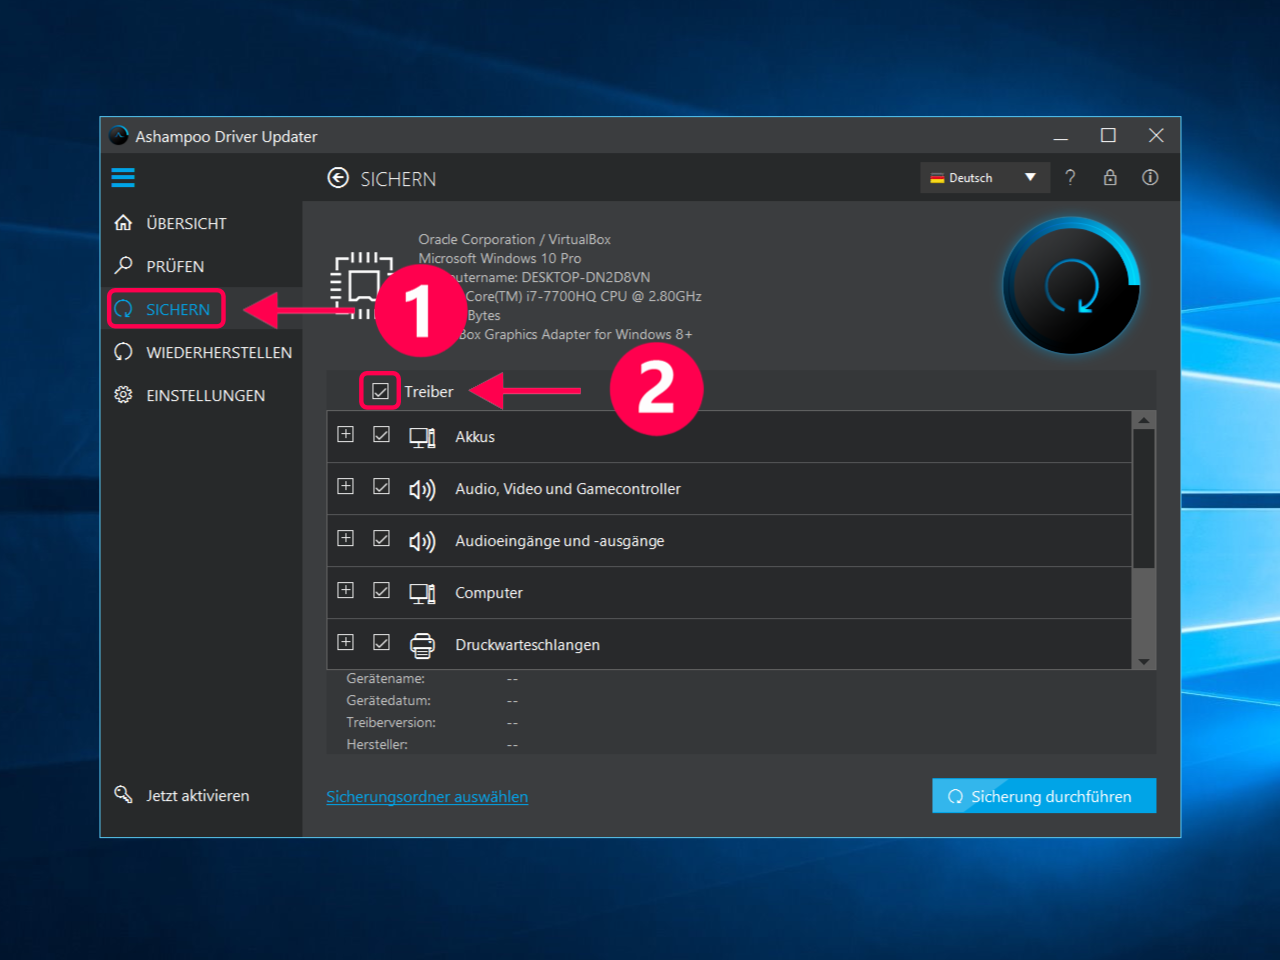Open WIEDERHERSTELLEN in sidebar
This screenshot has height=960, width=1280.
pos(219,352)
